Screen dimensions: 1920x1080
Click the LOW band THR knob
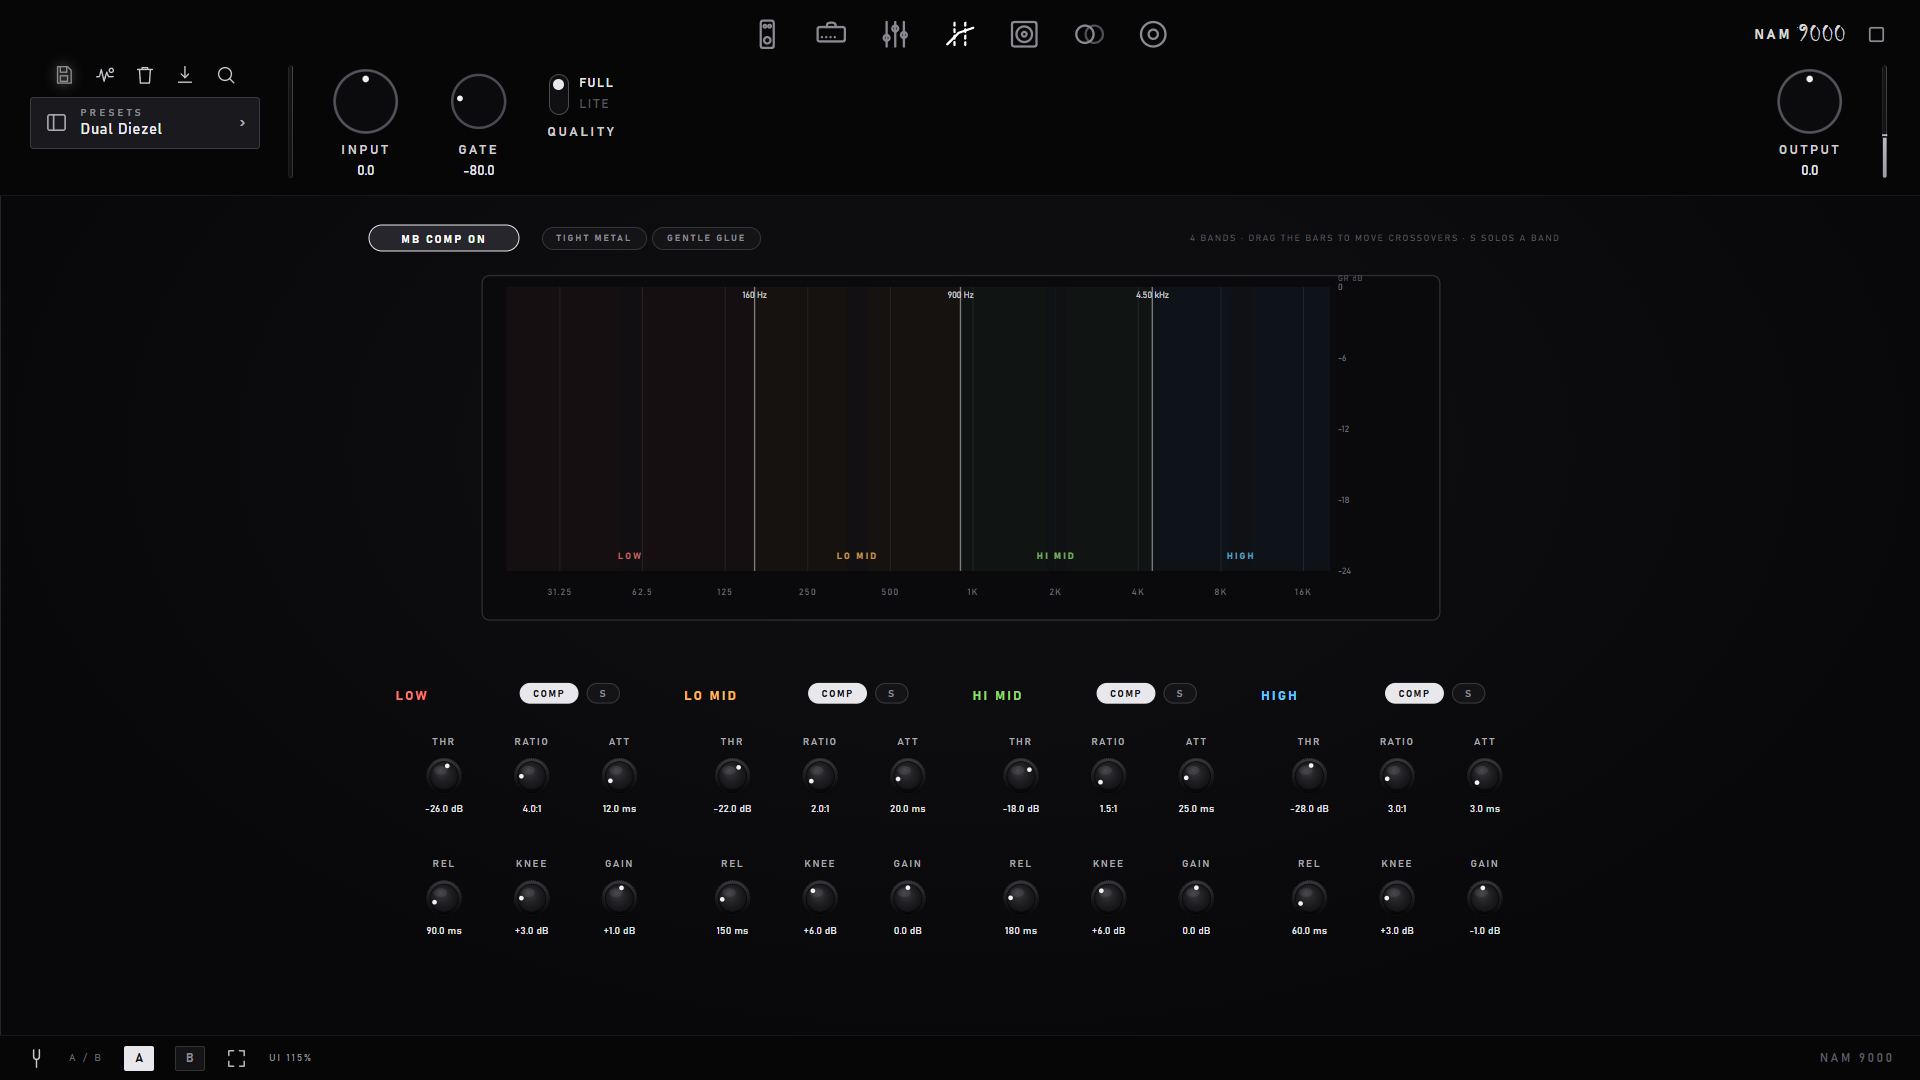coord(444,775)
